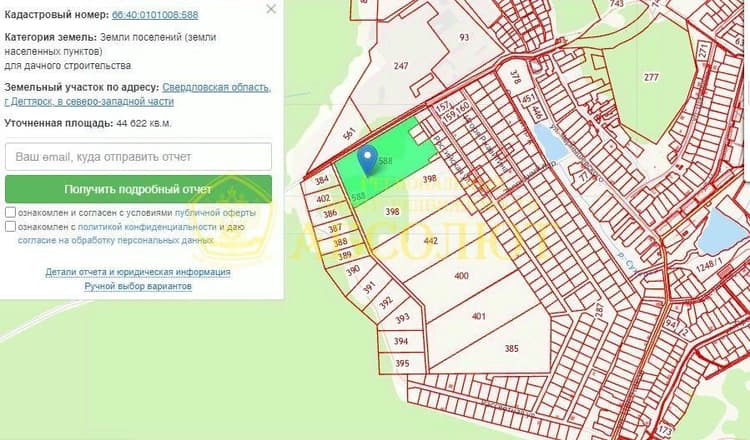The image size is (750, 440).
Task: Select parcel 392 on the map
Action: tap(386, 302)
